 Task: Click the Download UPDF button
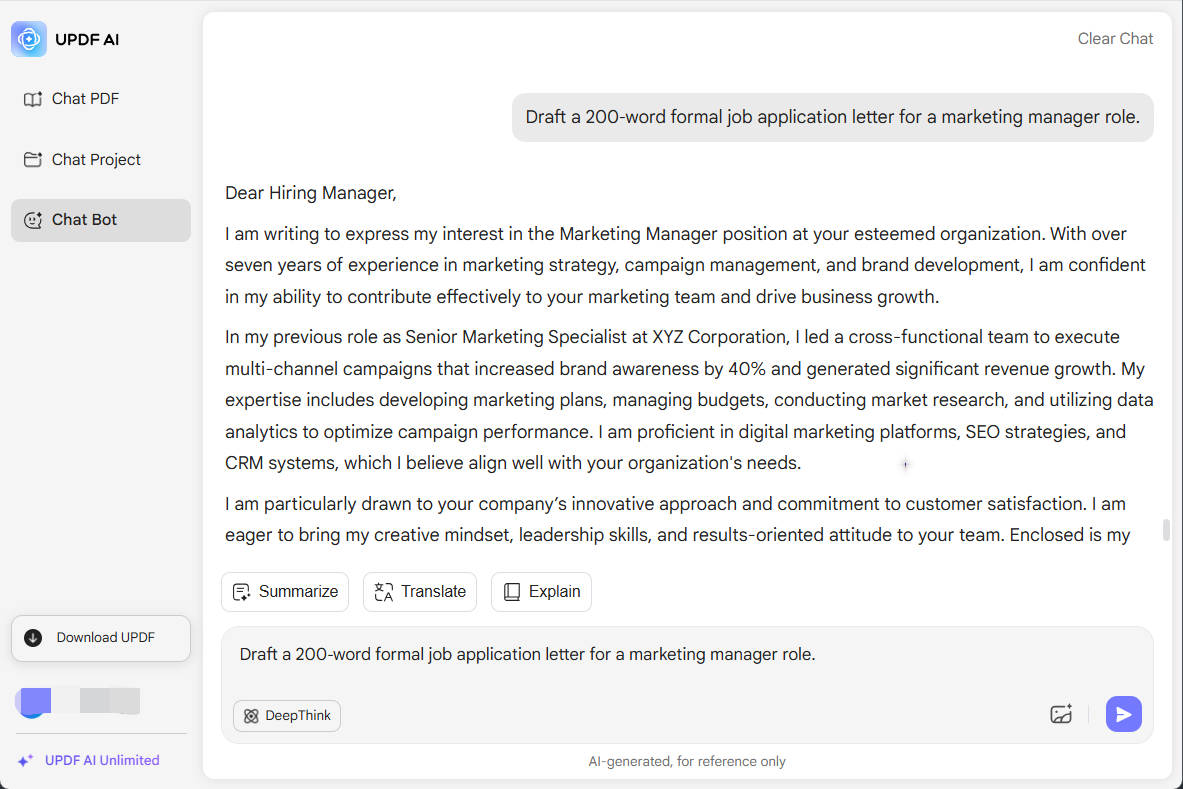click(x=100, y=638)
